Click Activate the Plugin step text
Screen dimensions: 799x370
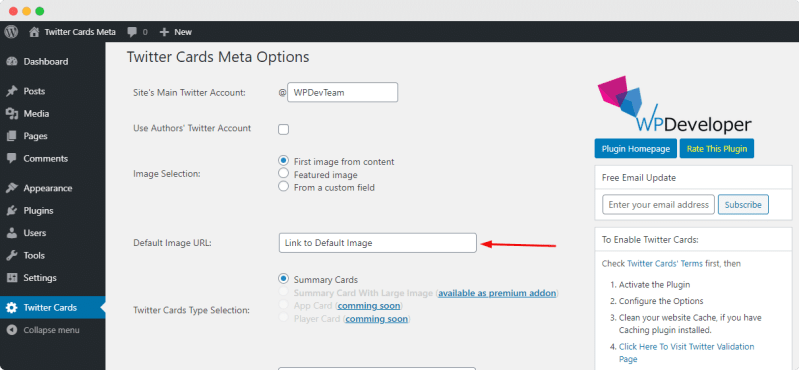[x=654, y=285]
